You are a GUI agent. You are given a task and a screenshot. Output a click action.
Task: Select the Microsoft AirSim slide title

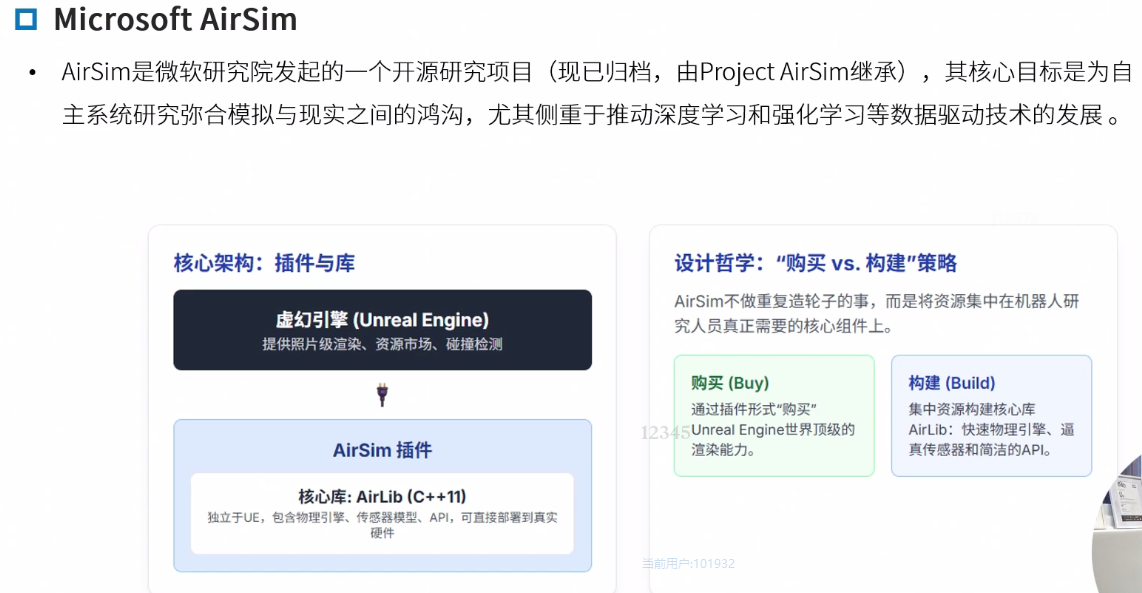(175, 19)
